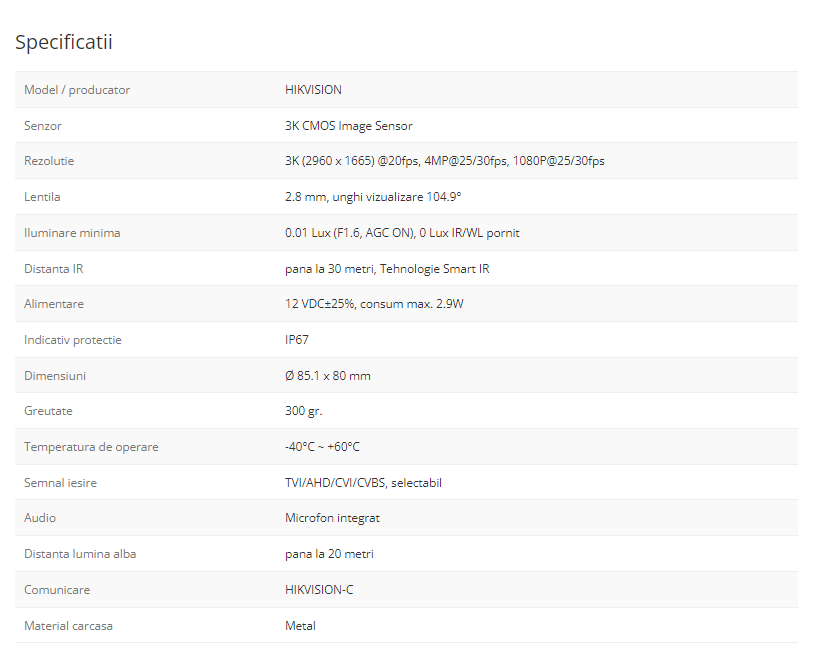Click the Lentila row label
This screenshot has height=671, width=813.
point(42,197)
